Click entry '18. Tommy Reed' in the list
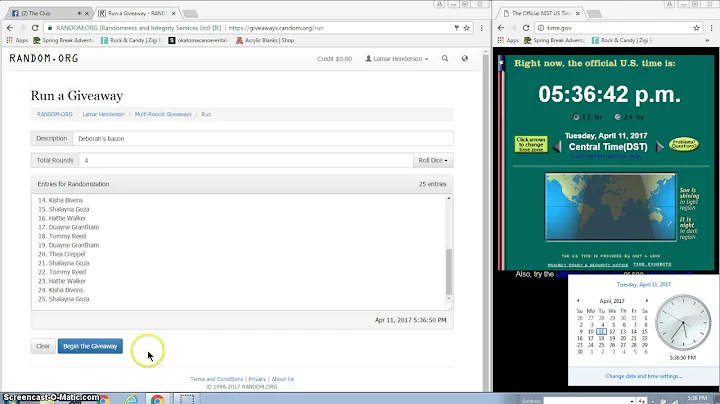The image size is (720, 404). click(62, 236)
